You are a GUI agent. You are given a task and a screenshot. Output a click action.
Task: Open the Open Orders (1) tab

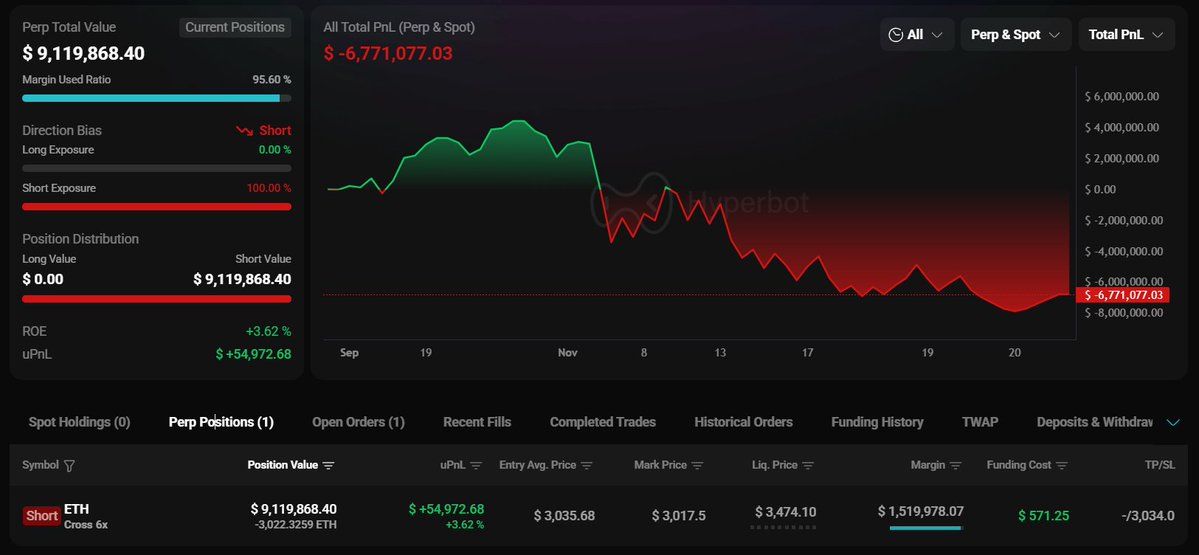[359, 422]
